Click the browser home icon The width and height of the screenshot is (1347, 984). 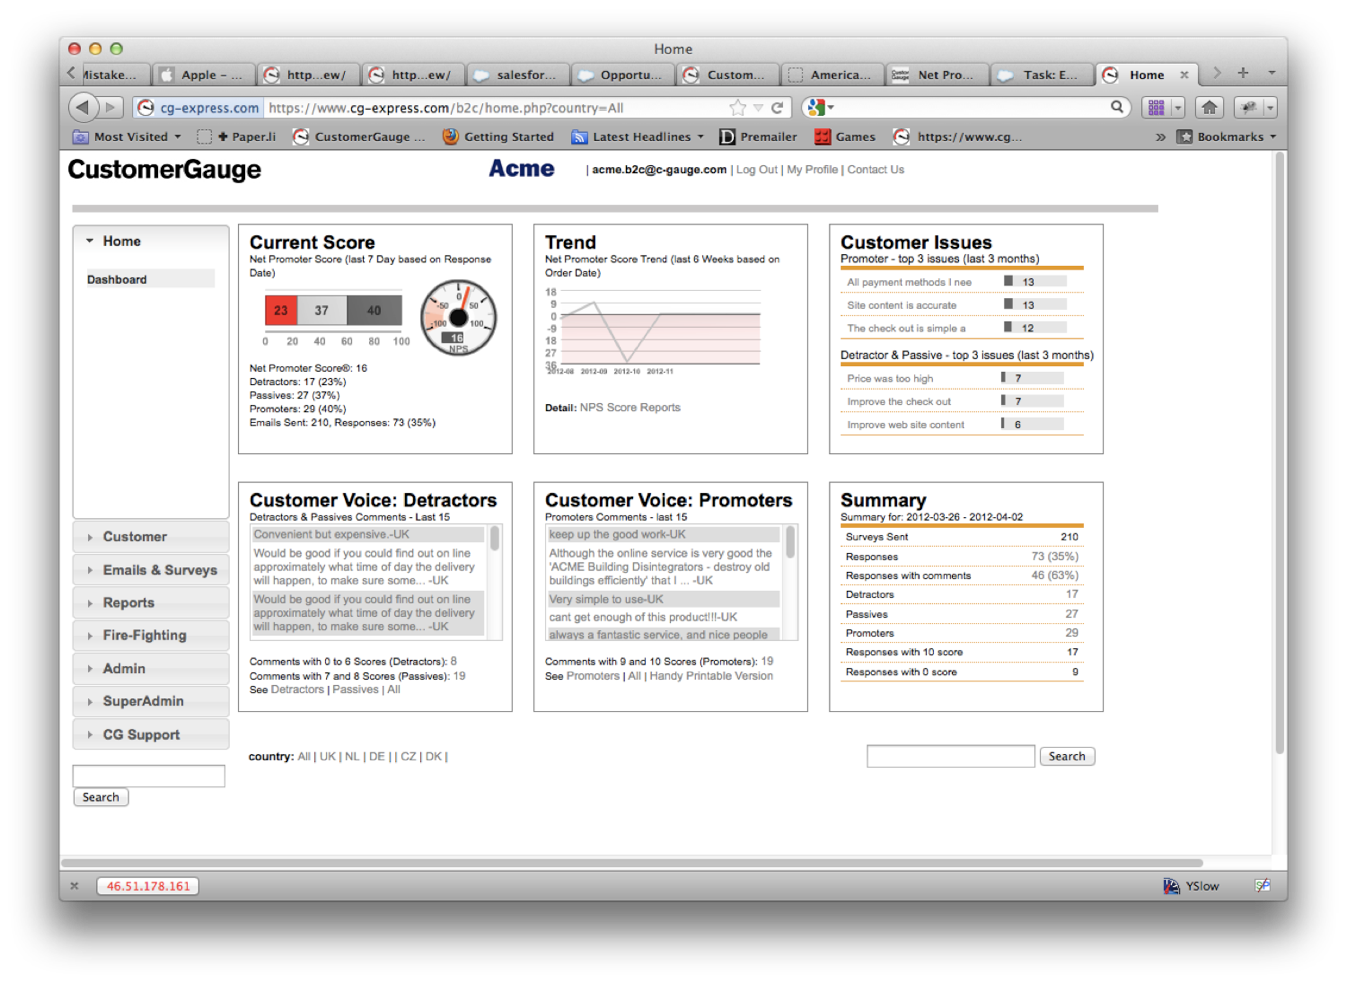[1209, 107]
